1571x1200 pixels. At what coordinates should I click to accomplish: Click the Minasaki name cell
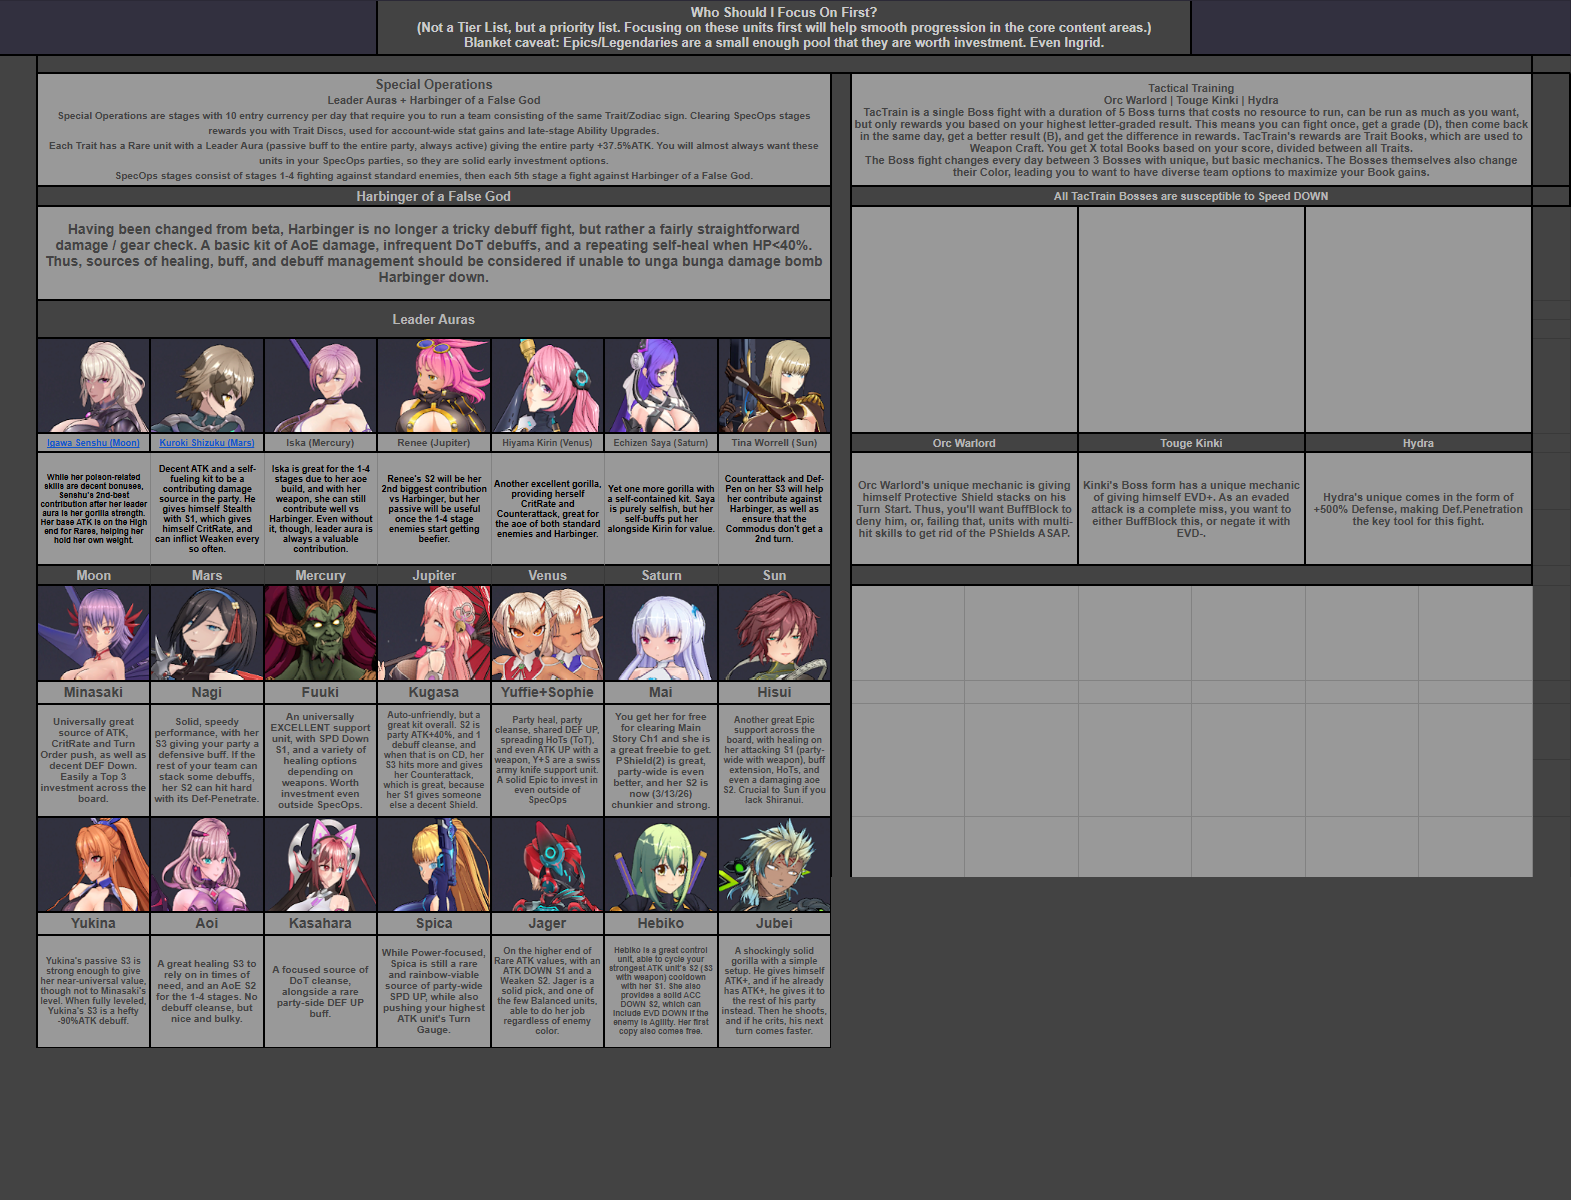click(93, 692)
